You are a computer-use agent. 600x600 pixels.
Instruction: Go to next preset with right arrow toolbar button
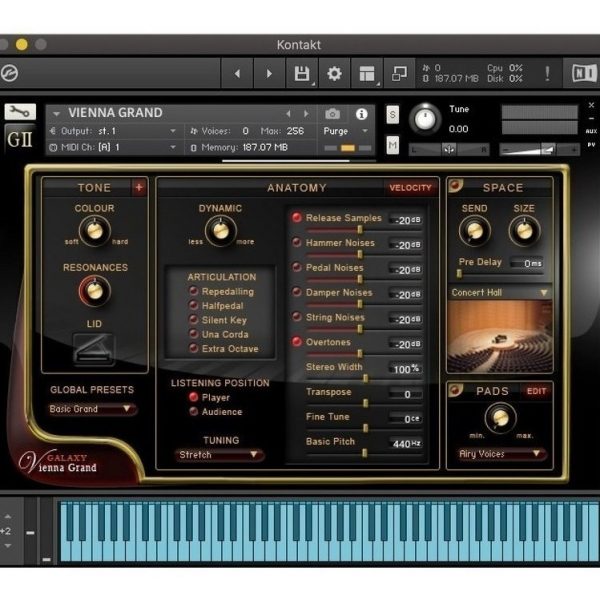269,73
